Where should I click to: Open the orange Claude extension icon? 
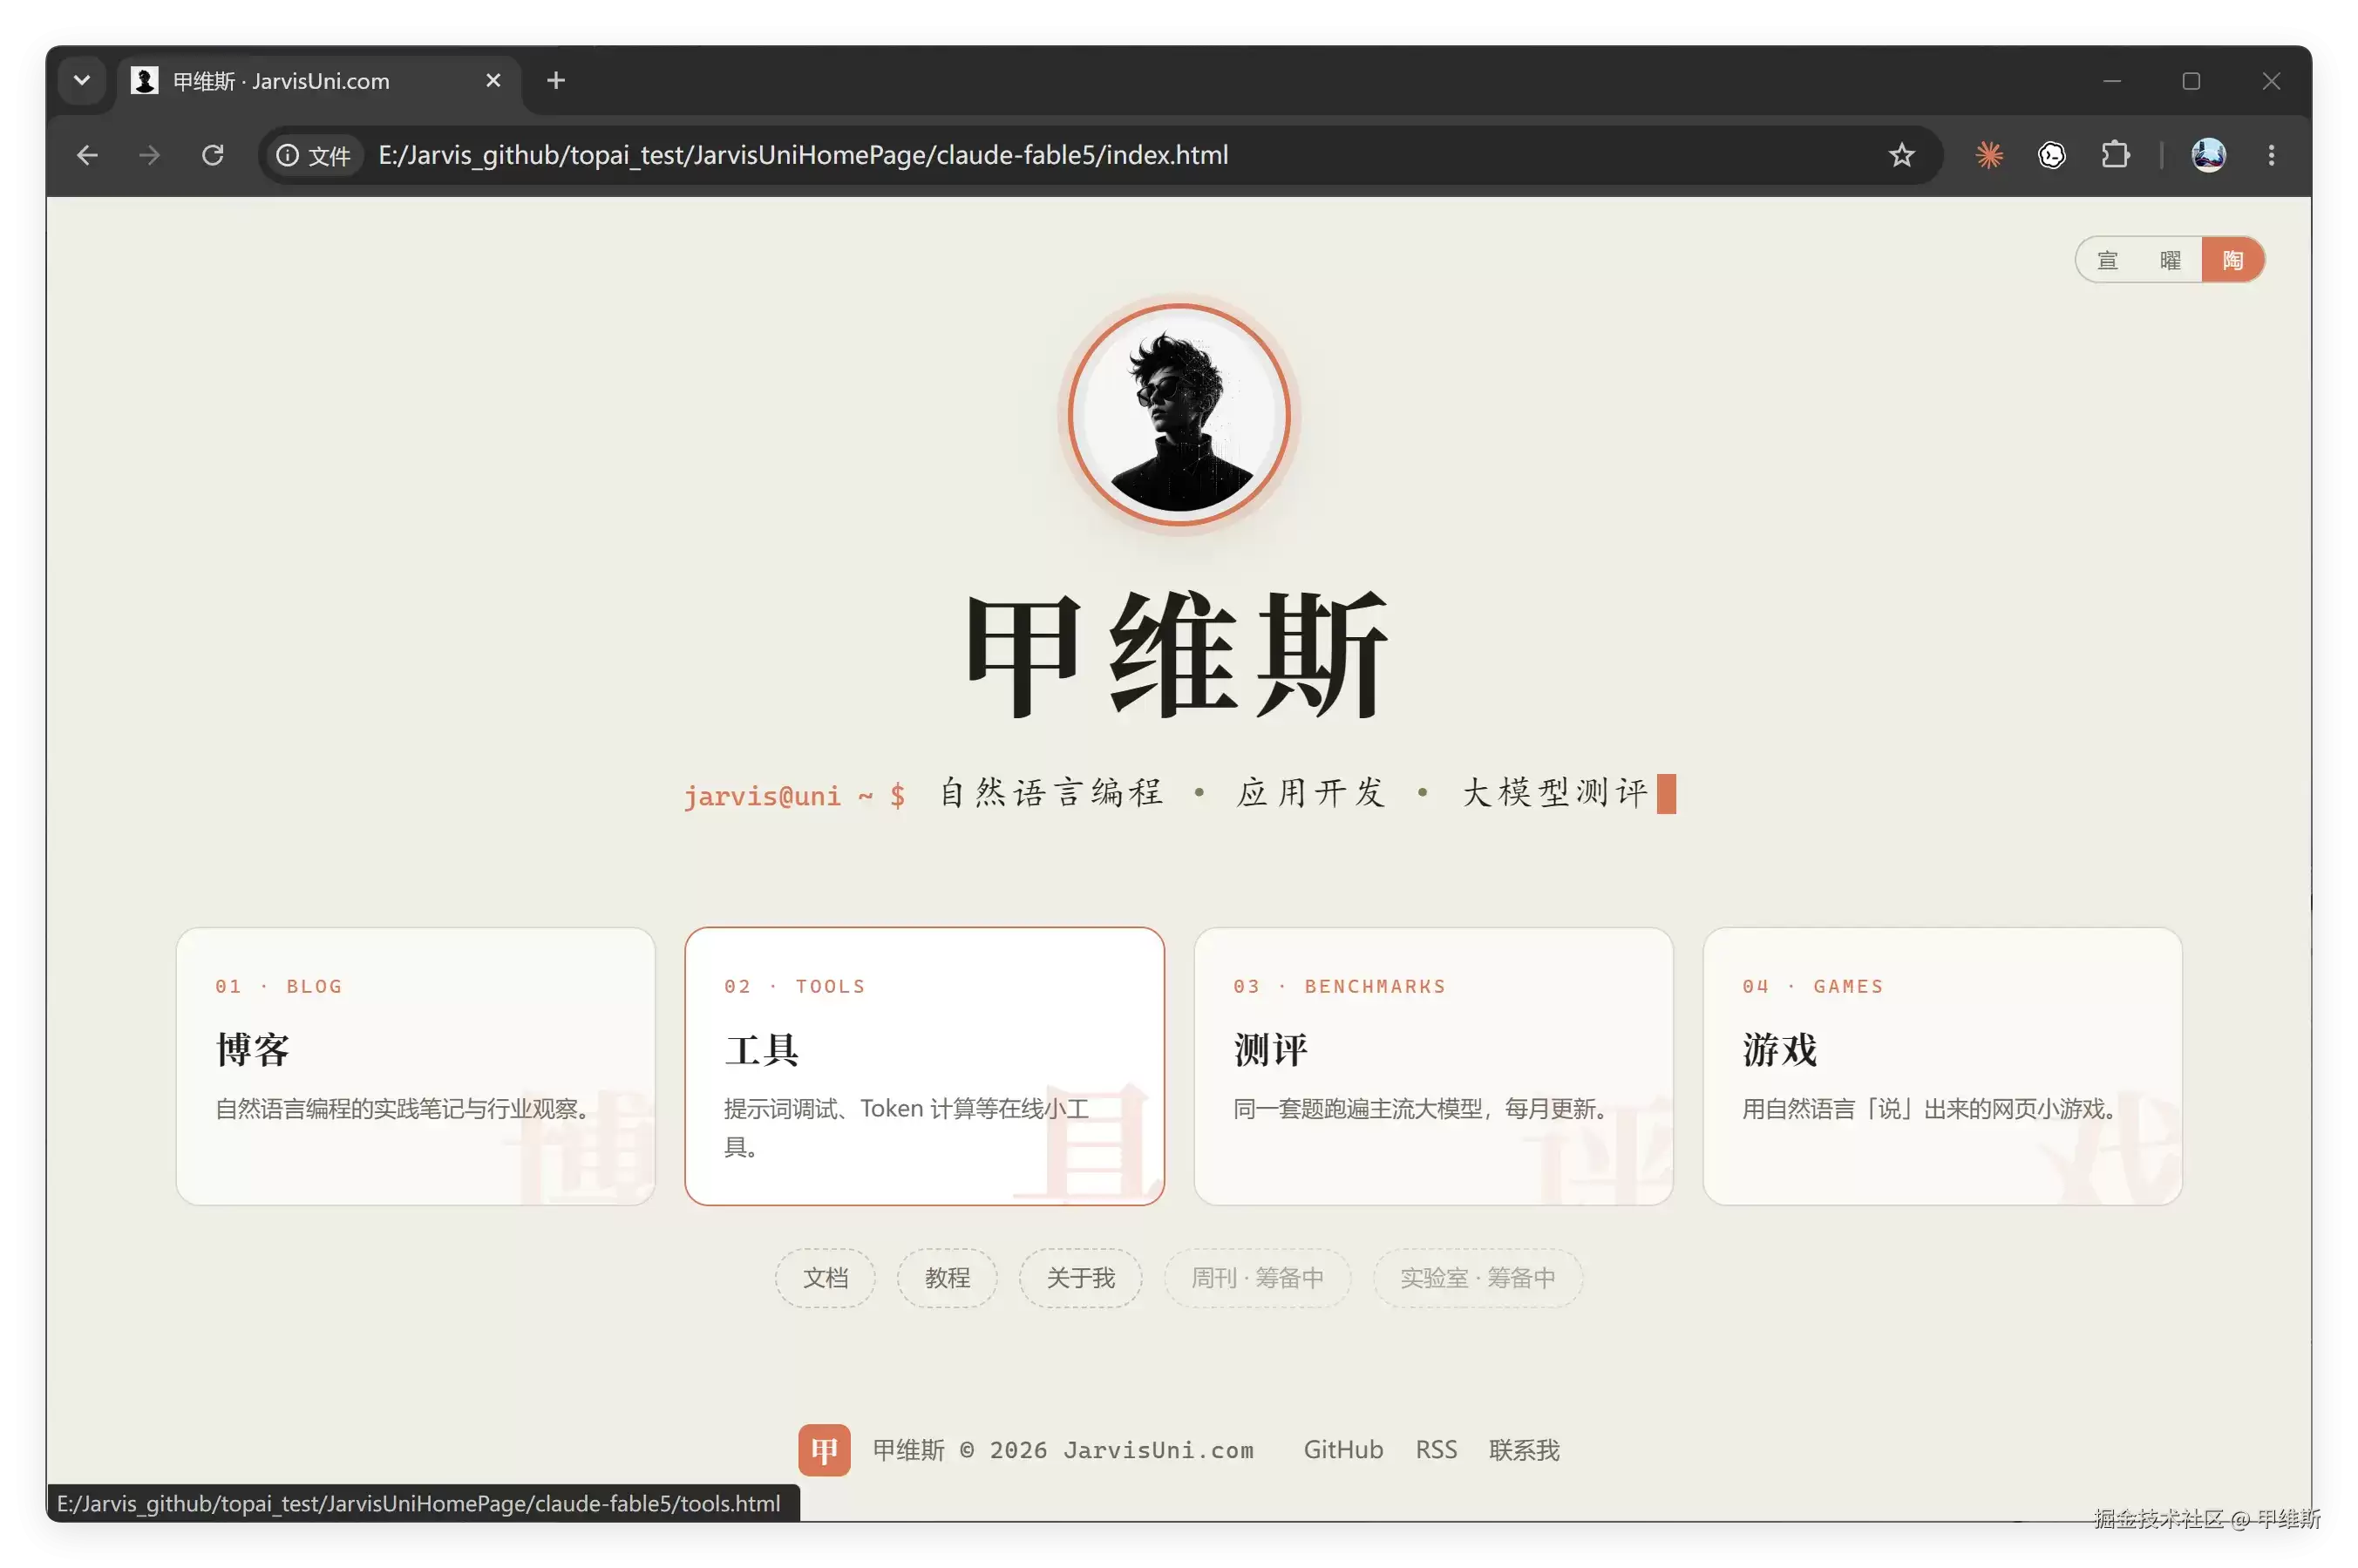1989,155
